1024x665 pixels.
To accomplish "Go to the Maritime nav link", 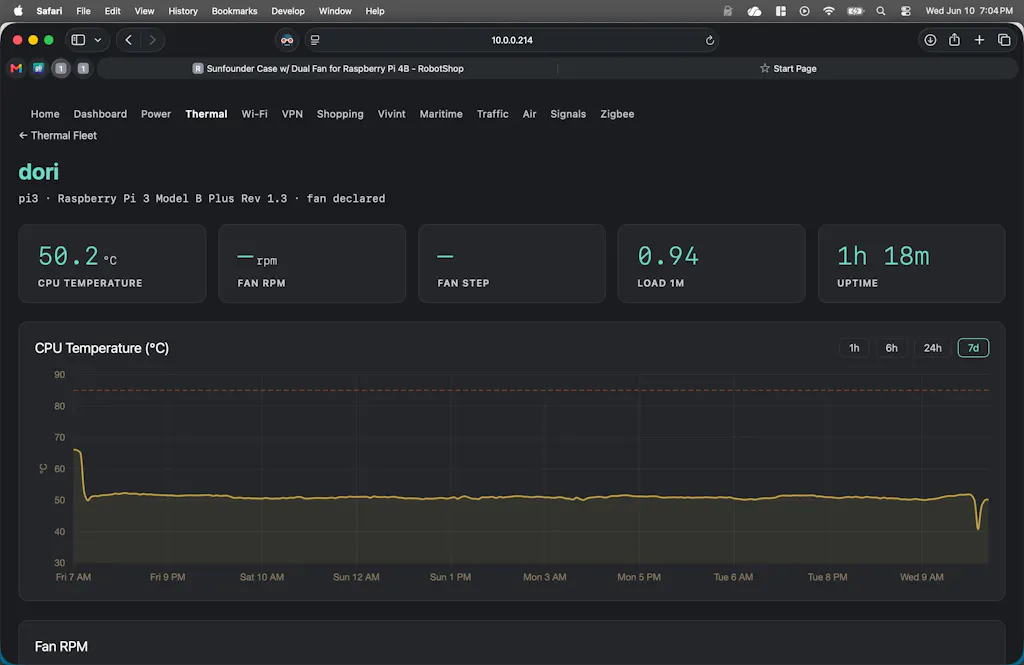I will [x=441, y=114].
